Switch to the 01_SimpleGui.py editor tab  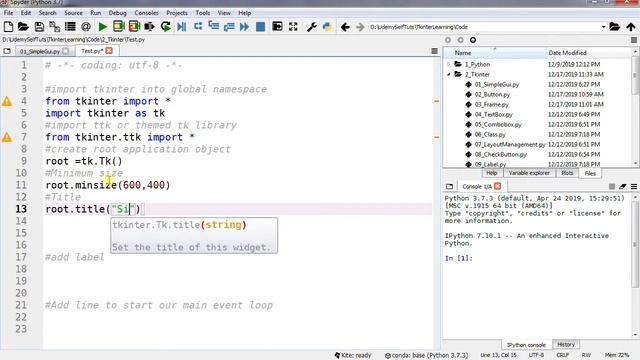click(40, 51)
